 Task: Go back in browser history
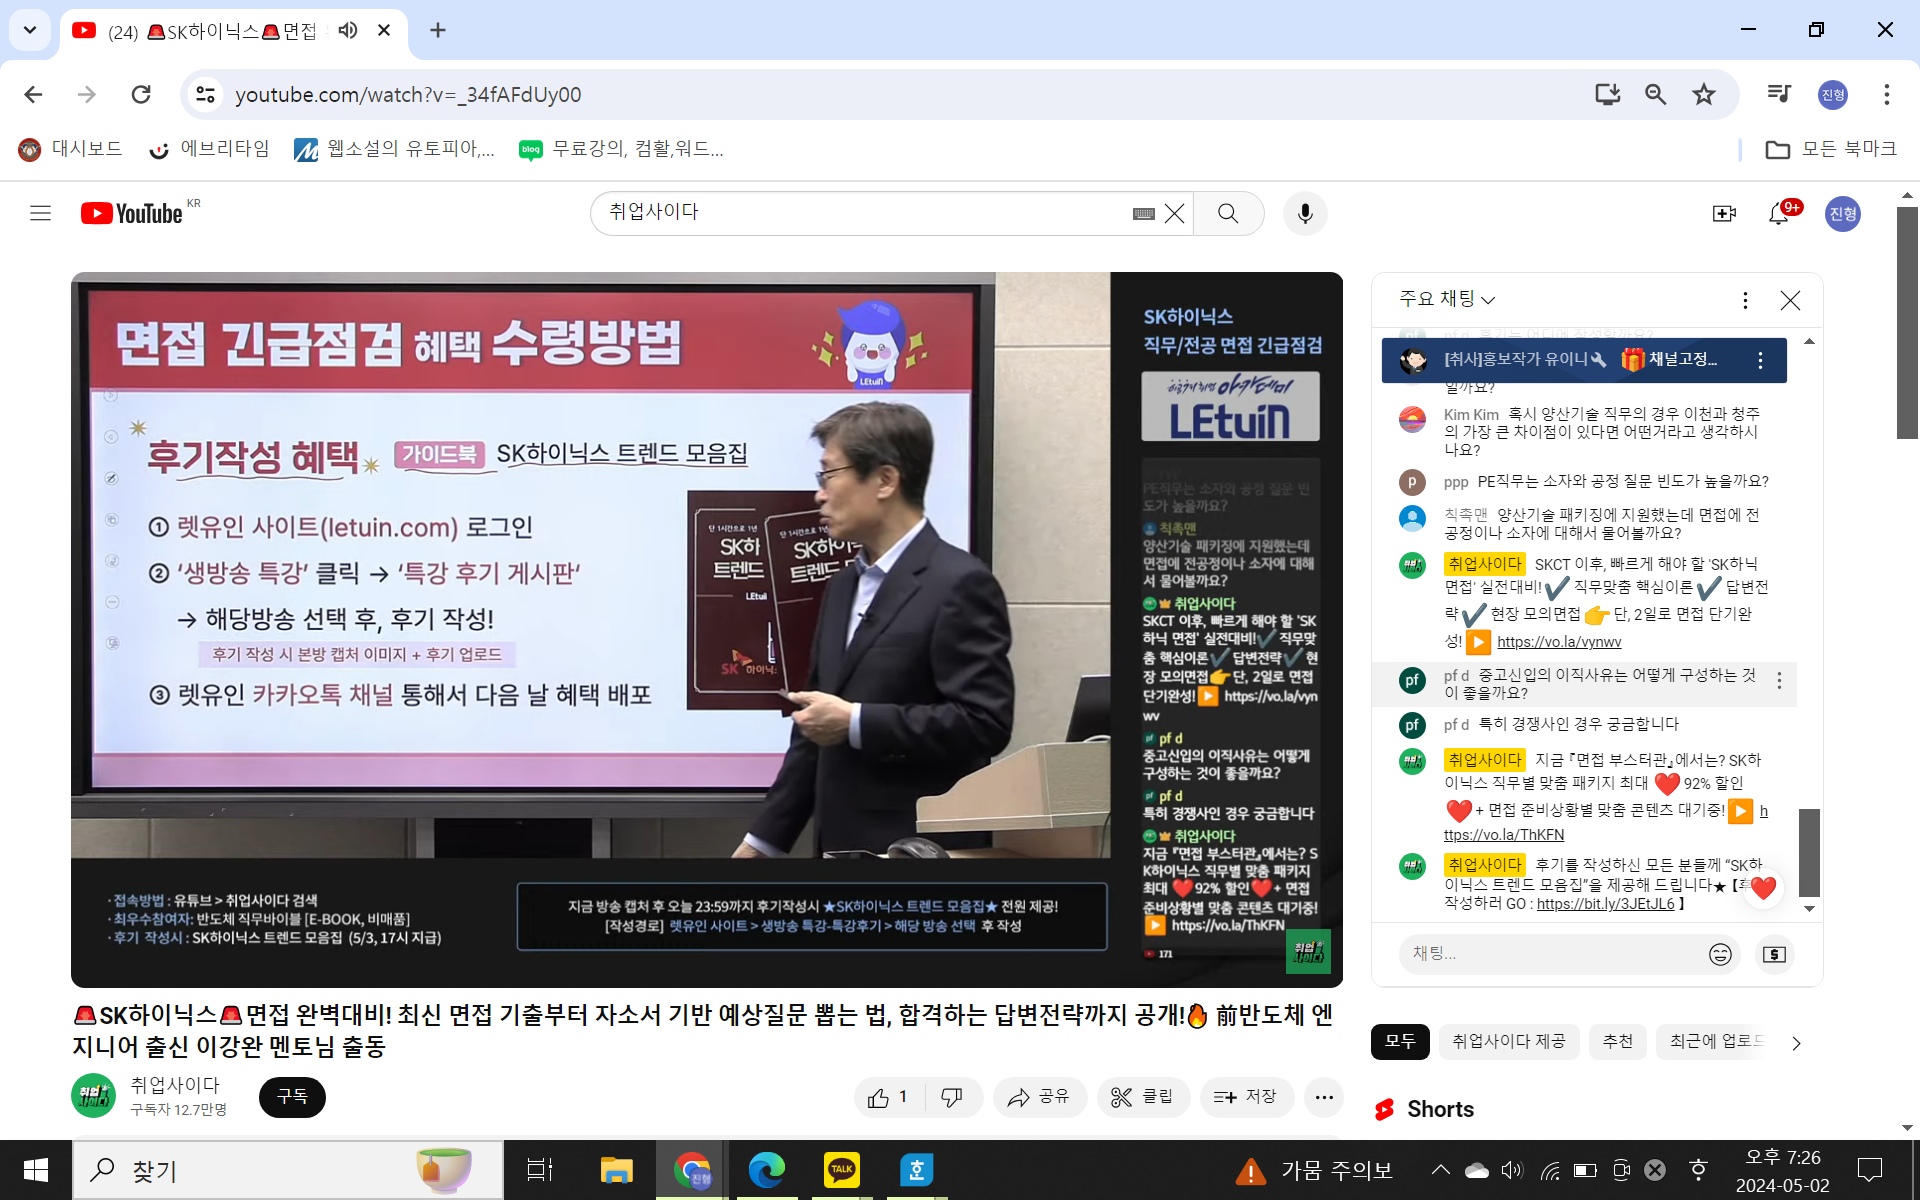pyautogui.click(x=33, y=94)
